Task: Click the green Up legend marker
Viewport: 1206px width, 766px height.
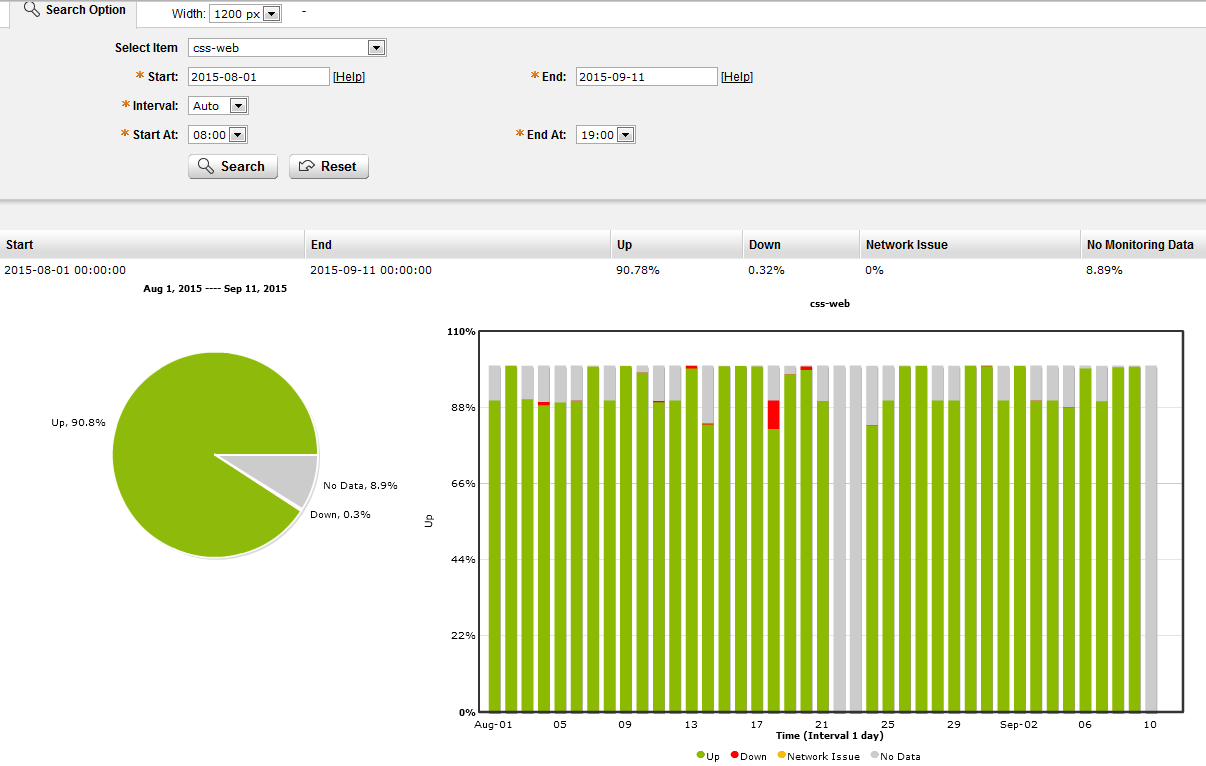Action: 701,756
